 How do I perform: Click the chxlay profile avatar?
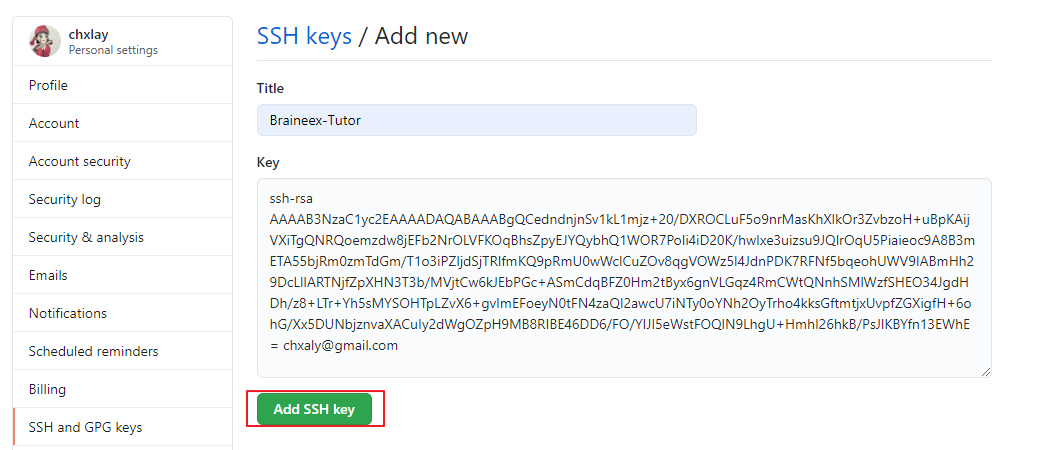pyautogui.click(x=45, y=41)
